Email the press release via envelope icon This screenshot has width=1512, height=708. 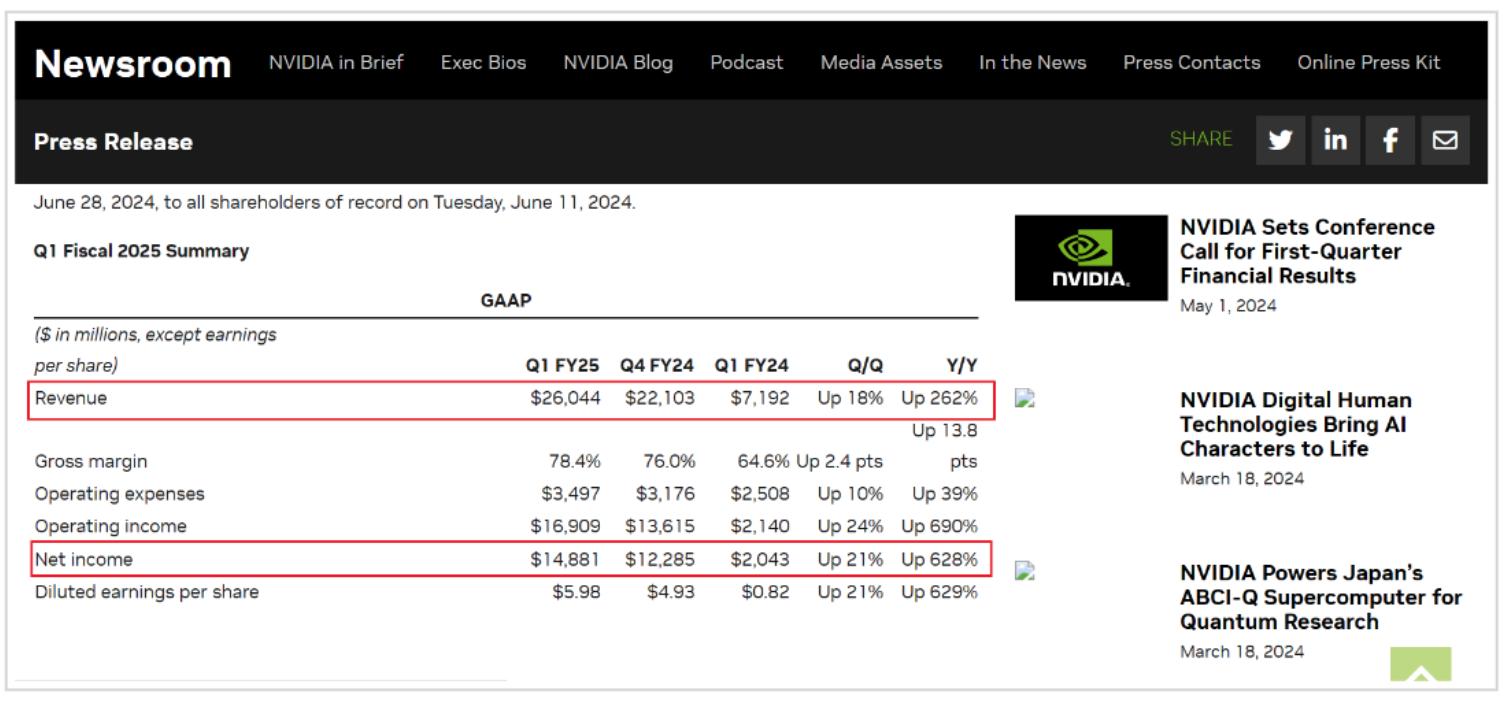[1445, 140]
